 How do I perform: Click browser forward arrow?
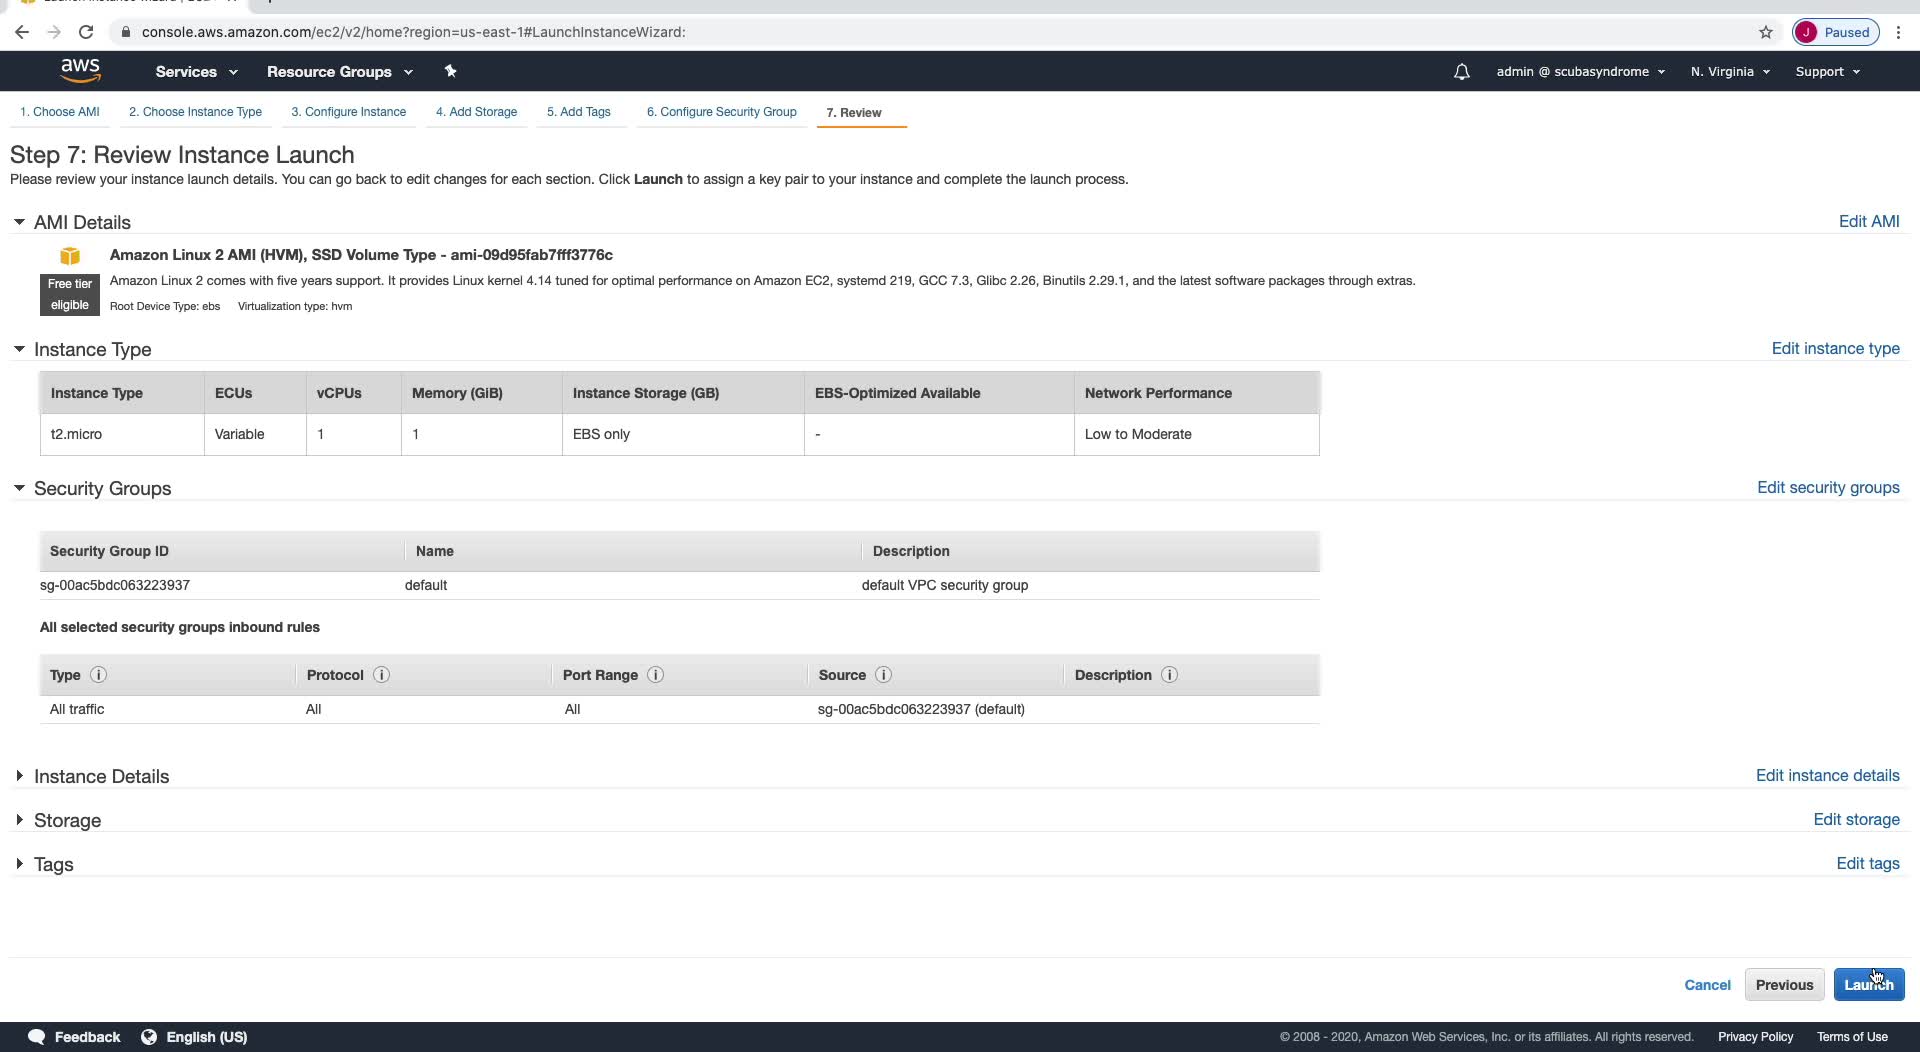(x=54, y=32)
